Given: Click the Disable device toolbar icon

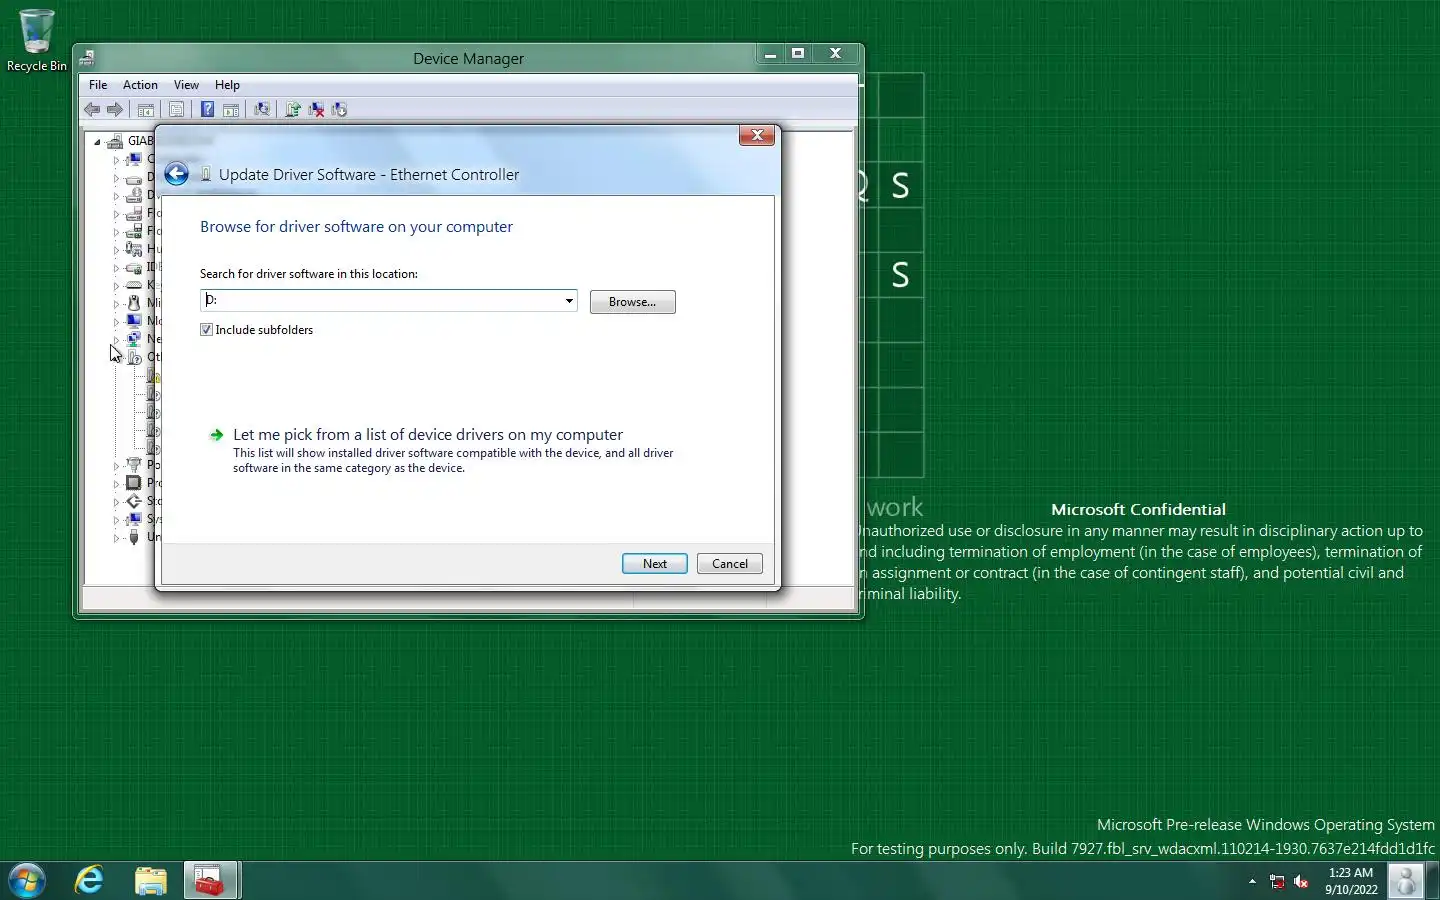Looking at the screenshot, I should (x=340, y=110).
